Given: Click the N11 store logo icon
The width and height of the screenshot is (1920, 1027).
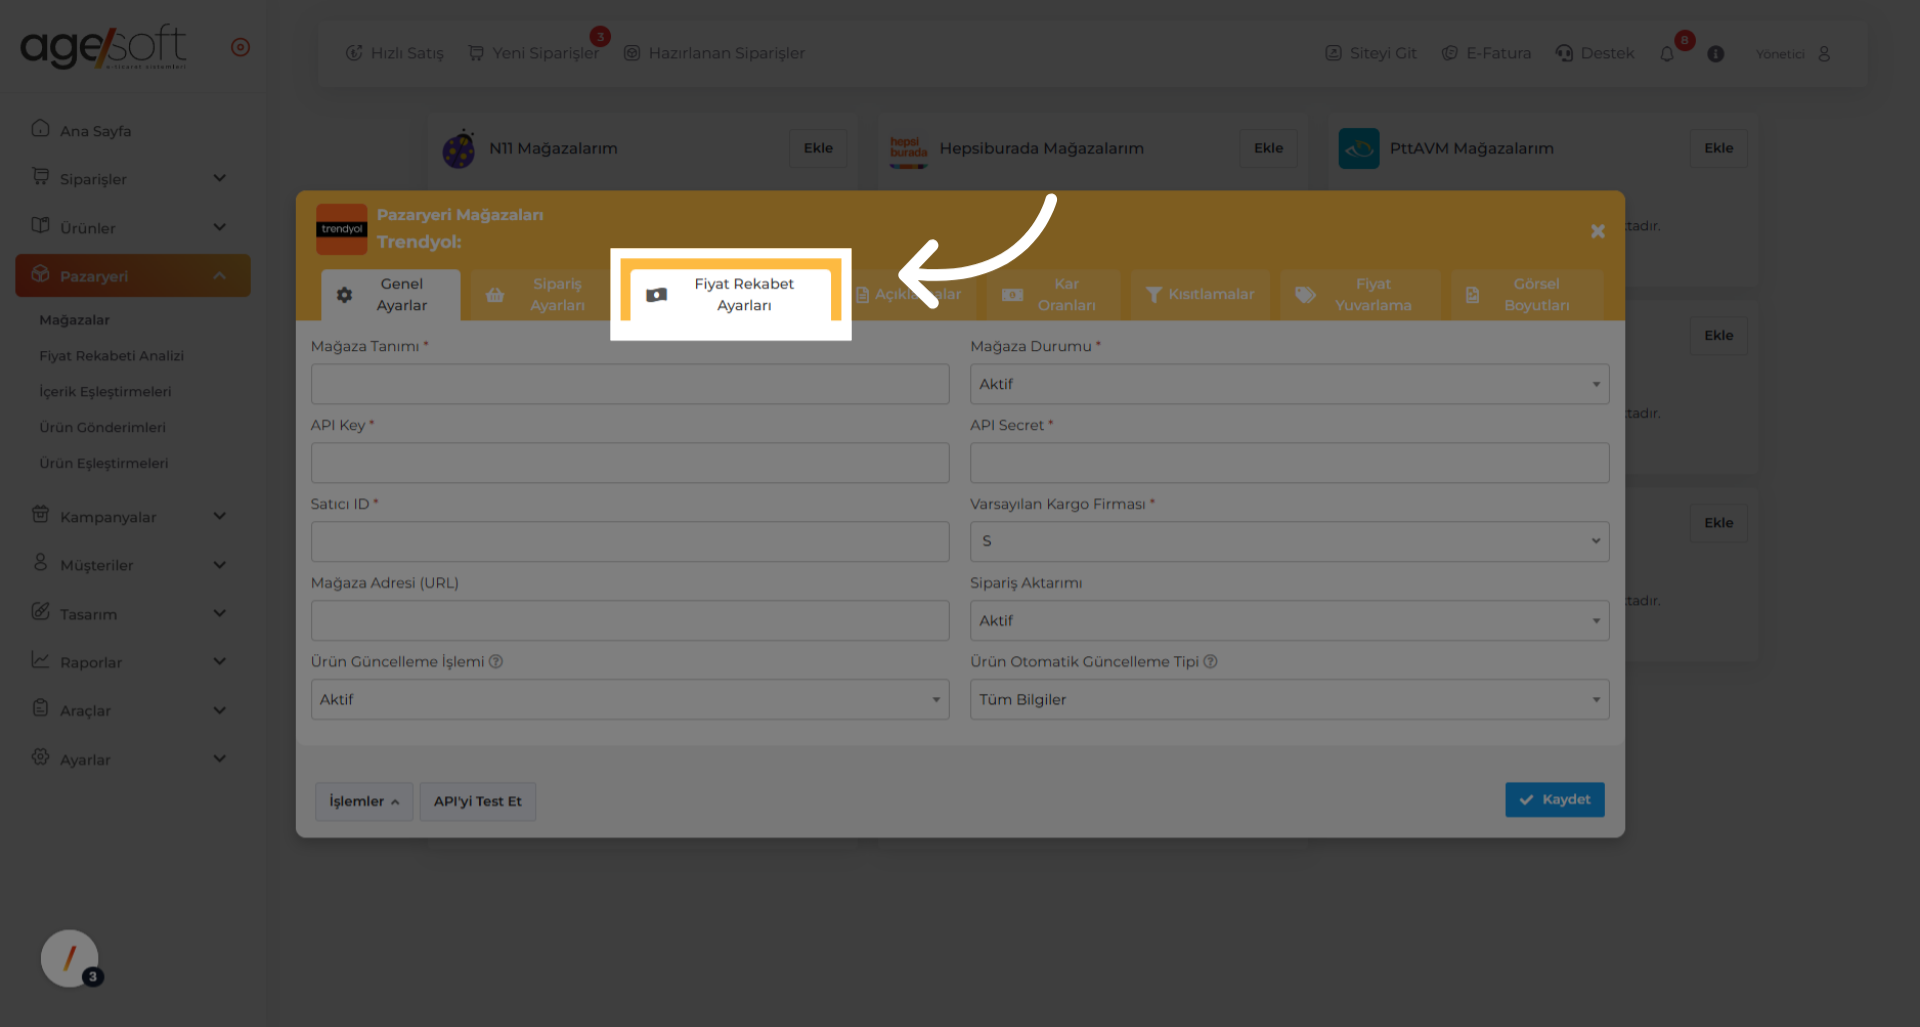Looking at the screenshot, I should 459,149.
